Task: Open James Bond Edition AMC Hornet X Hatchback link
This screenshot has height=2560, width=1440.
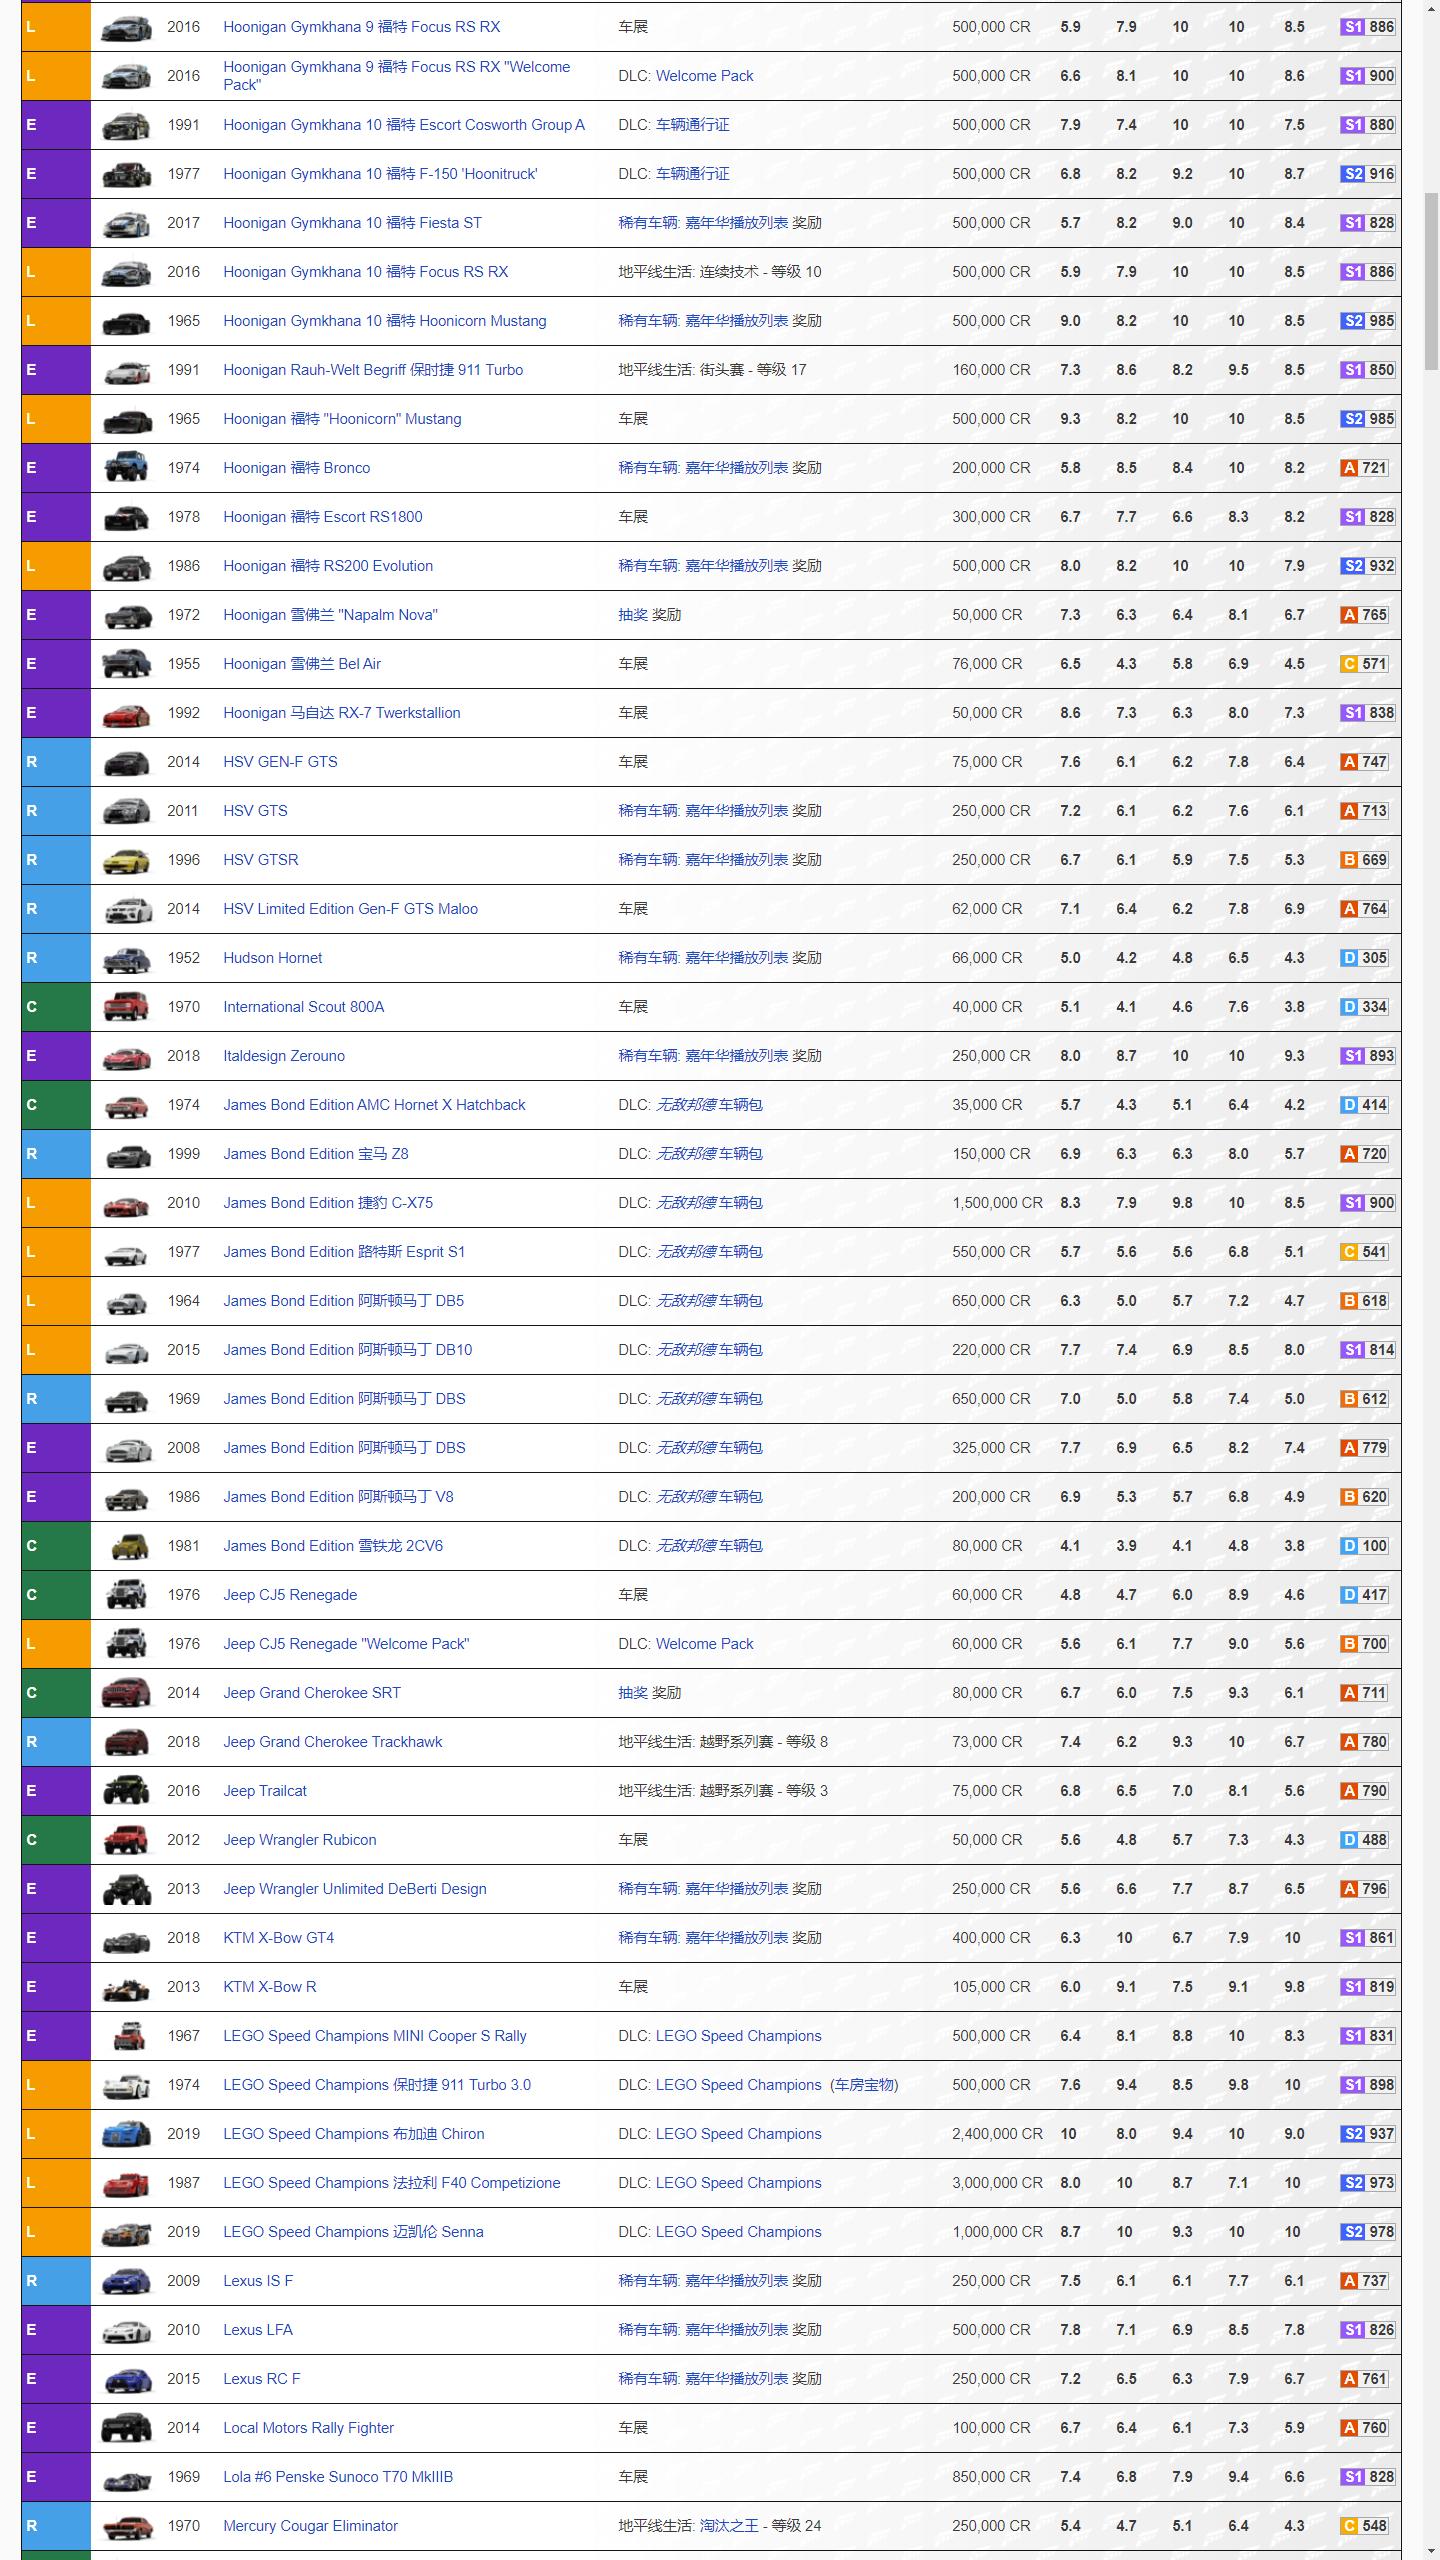Action: point(374,1105)
